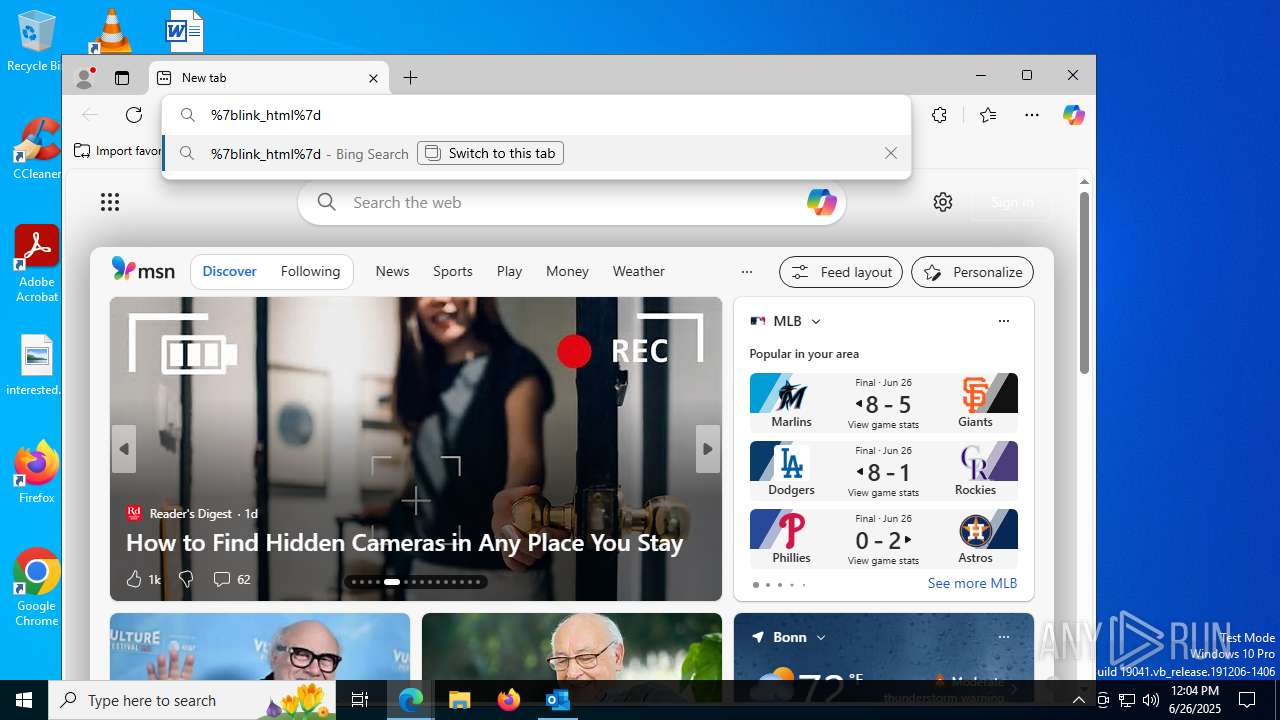
Task: Open Copilot icon in search box
Action: pos(822,202)
